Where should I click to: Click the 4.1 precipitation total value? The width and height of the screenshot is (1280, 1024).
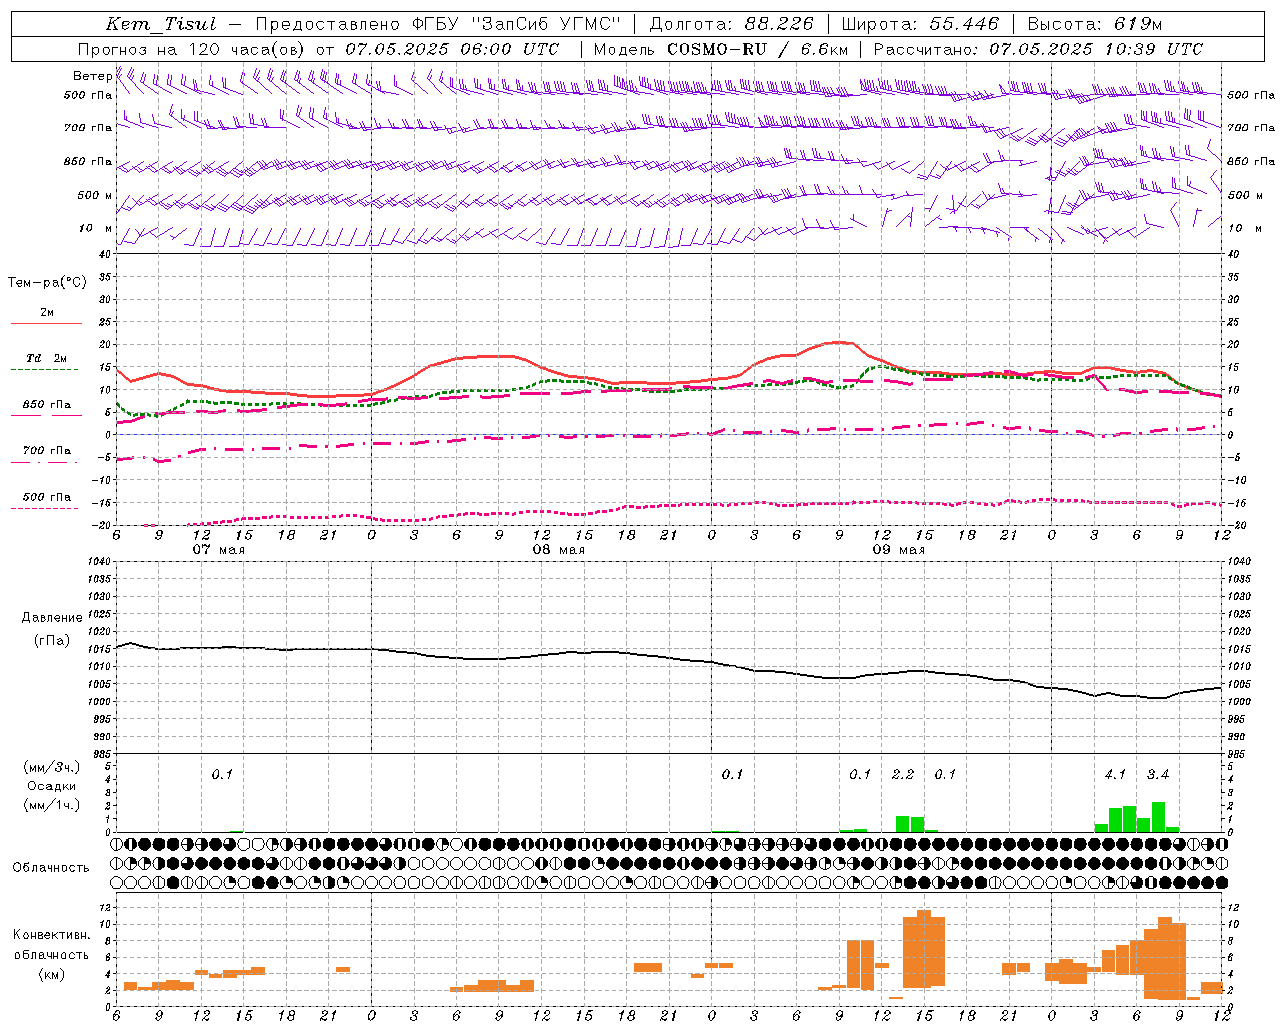pos(1115,774)
